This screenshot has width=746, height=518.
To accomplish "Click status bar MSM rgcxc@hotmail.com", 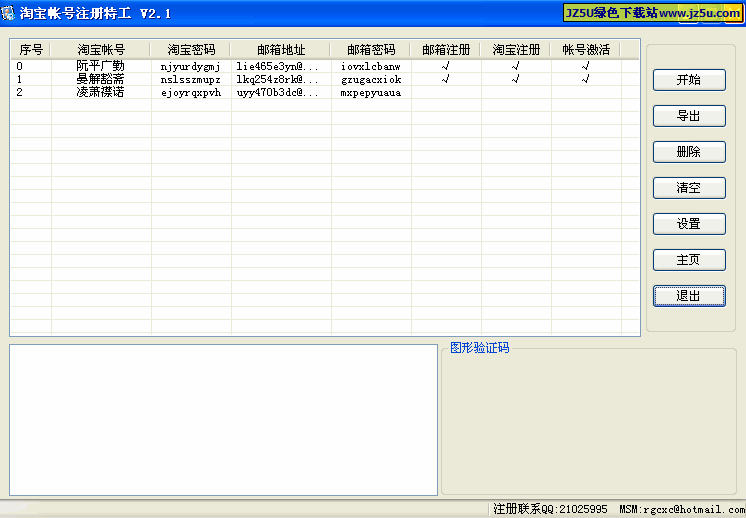I will pos(682,509).
